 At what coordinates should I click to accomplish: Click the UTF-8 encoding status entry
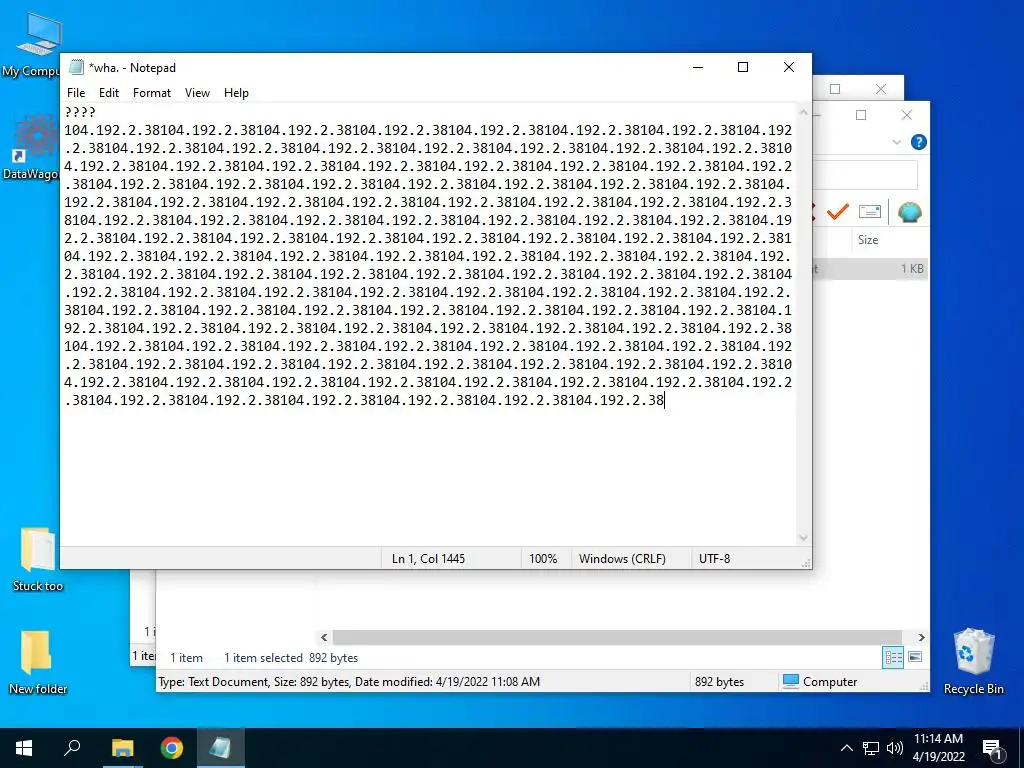pyautogui.click(x=714, y=558)
